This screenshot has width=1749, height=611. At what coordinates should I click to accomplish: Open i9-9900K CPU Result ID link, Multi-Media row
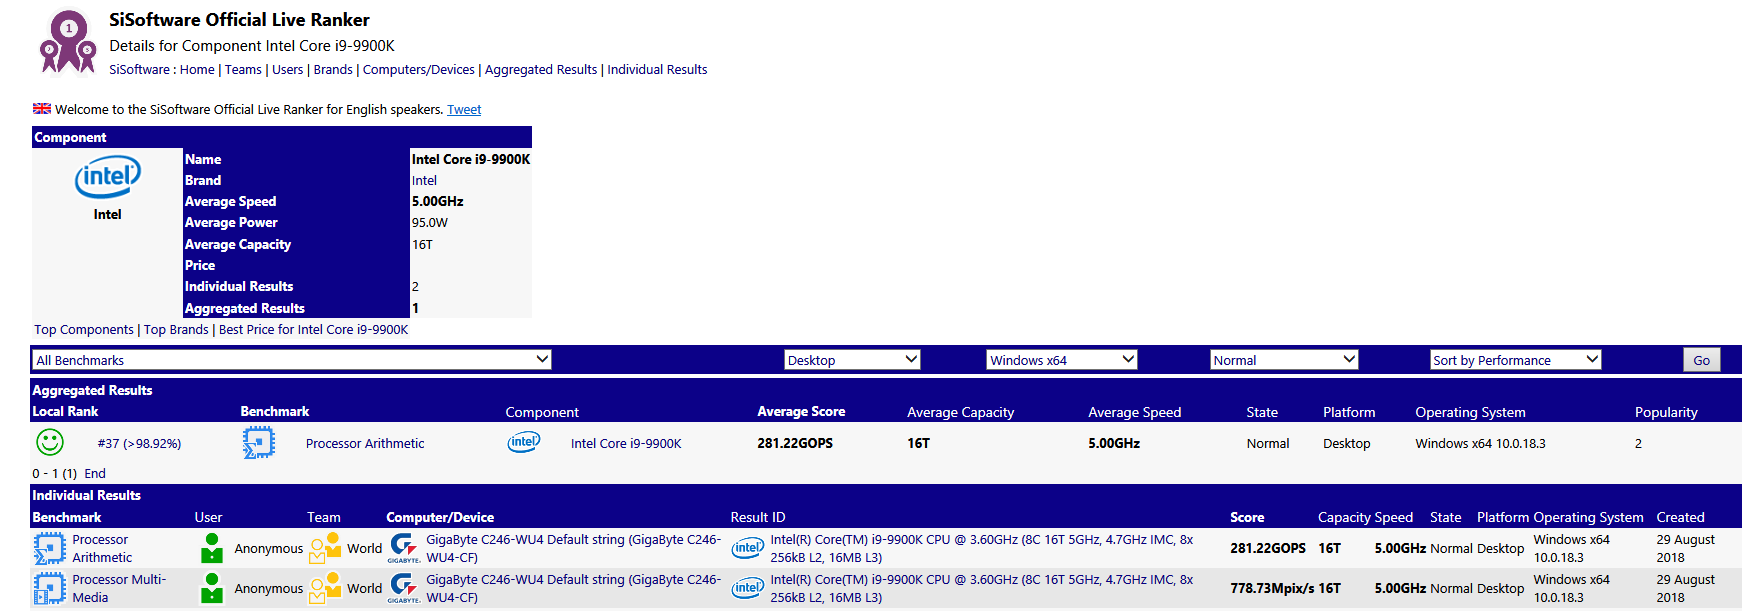[981, 589]
